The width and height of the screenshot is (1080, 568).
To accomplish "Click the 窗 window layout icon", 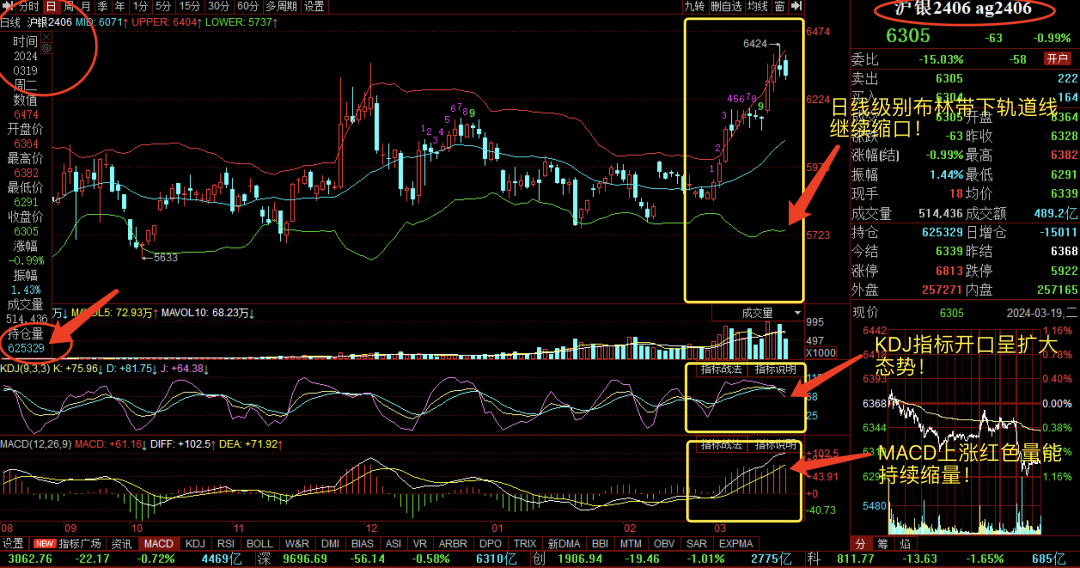I will (779, 6).
